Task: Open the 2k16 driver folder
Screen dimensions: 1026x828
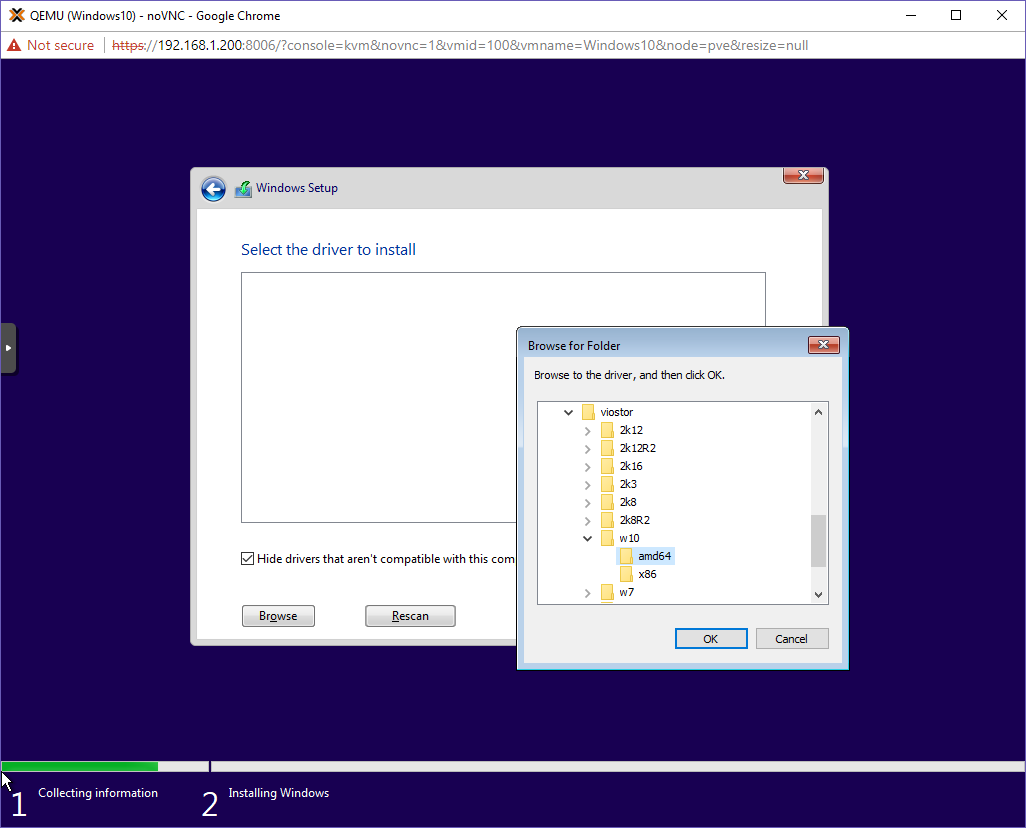Action: pos(631,465)
